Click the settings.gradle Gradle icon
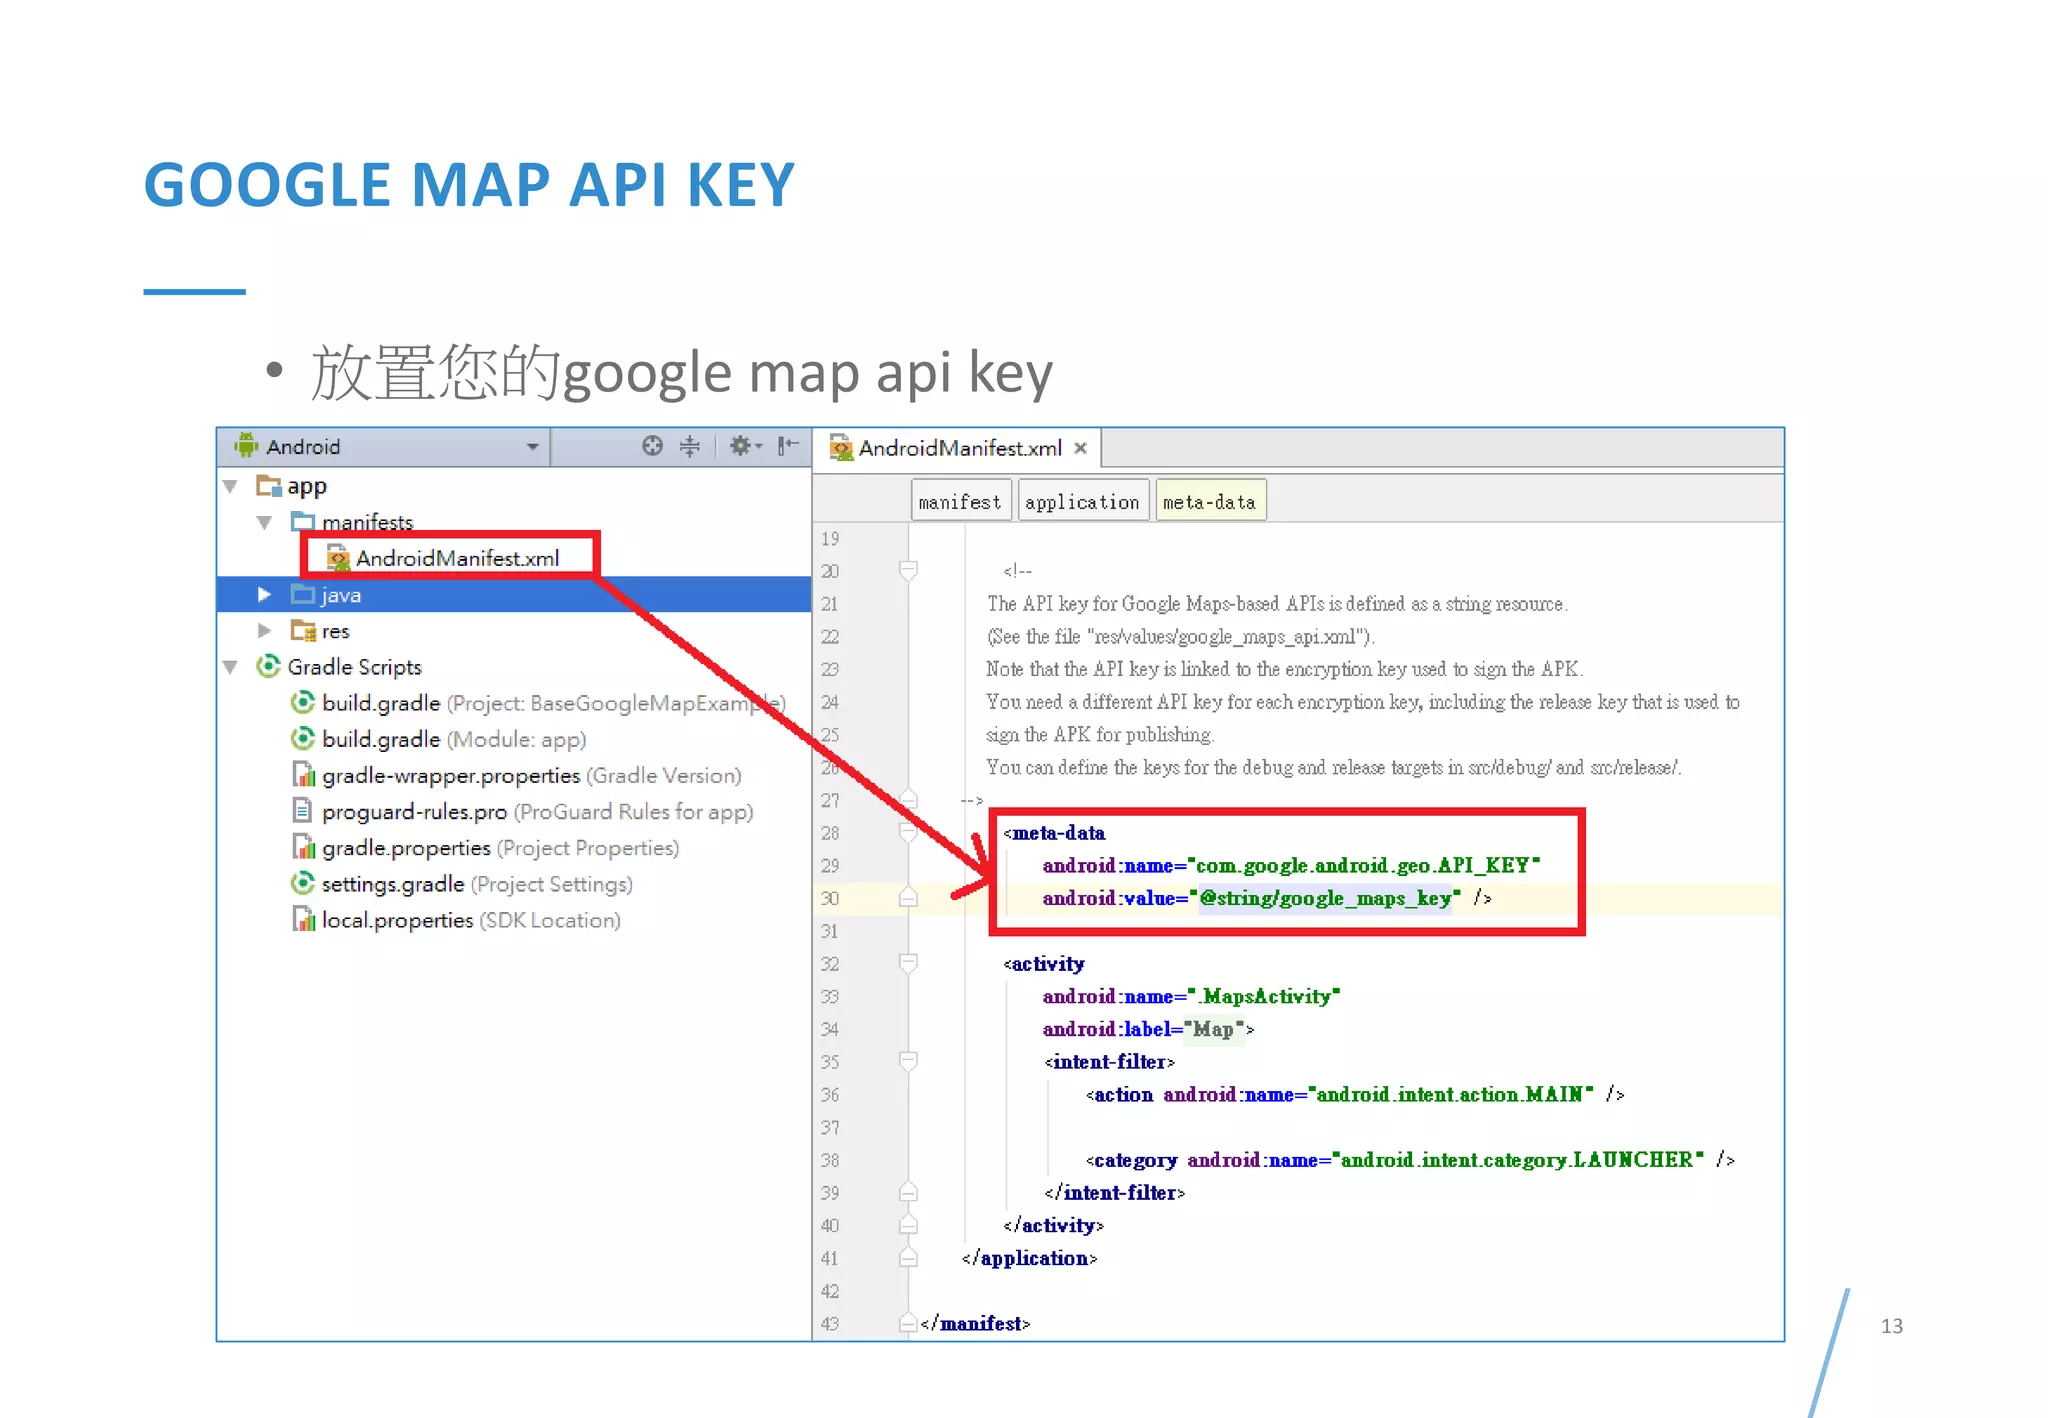The height and width of the screenshot is (1418, 2048). point(303,883)
